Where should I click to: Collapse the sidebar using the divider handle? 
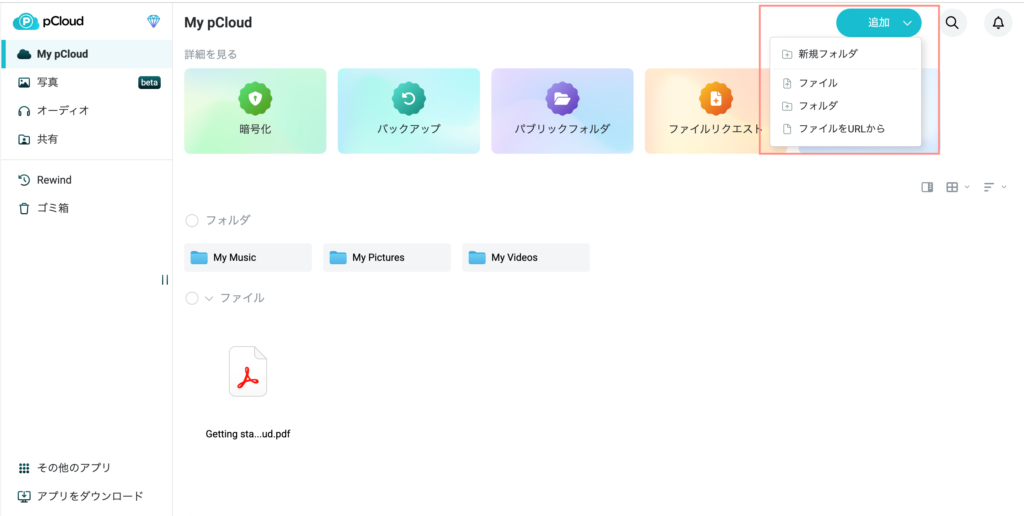pos(164,280)
